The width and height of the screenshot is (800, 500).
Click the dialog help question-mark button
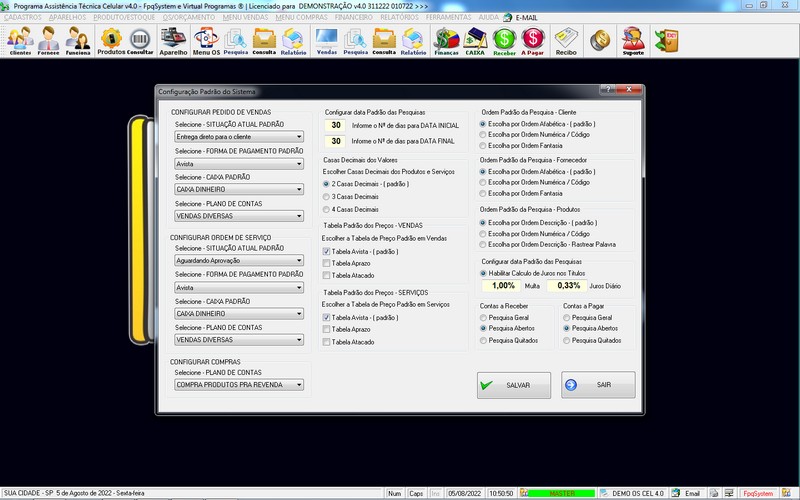607,89
